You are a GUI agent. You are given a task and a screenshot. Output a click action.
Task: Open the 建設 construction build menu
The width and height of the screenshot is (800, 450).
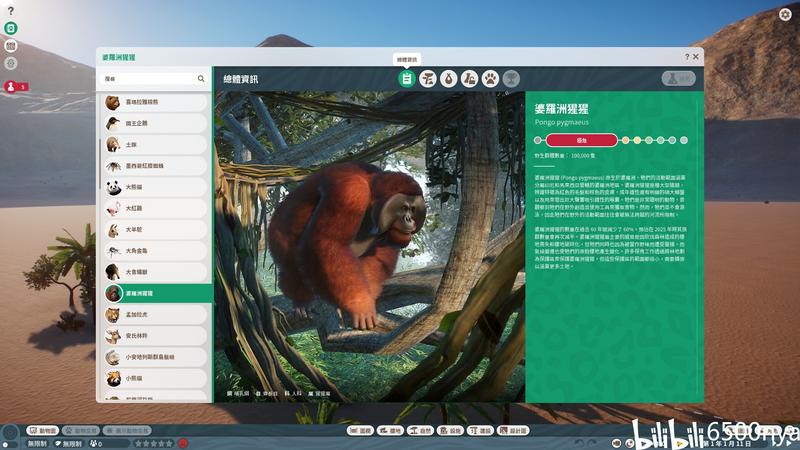click(481, 431)
